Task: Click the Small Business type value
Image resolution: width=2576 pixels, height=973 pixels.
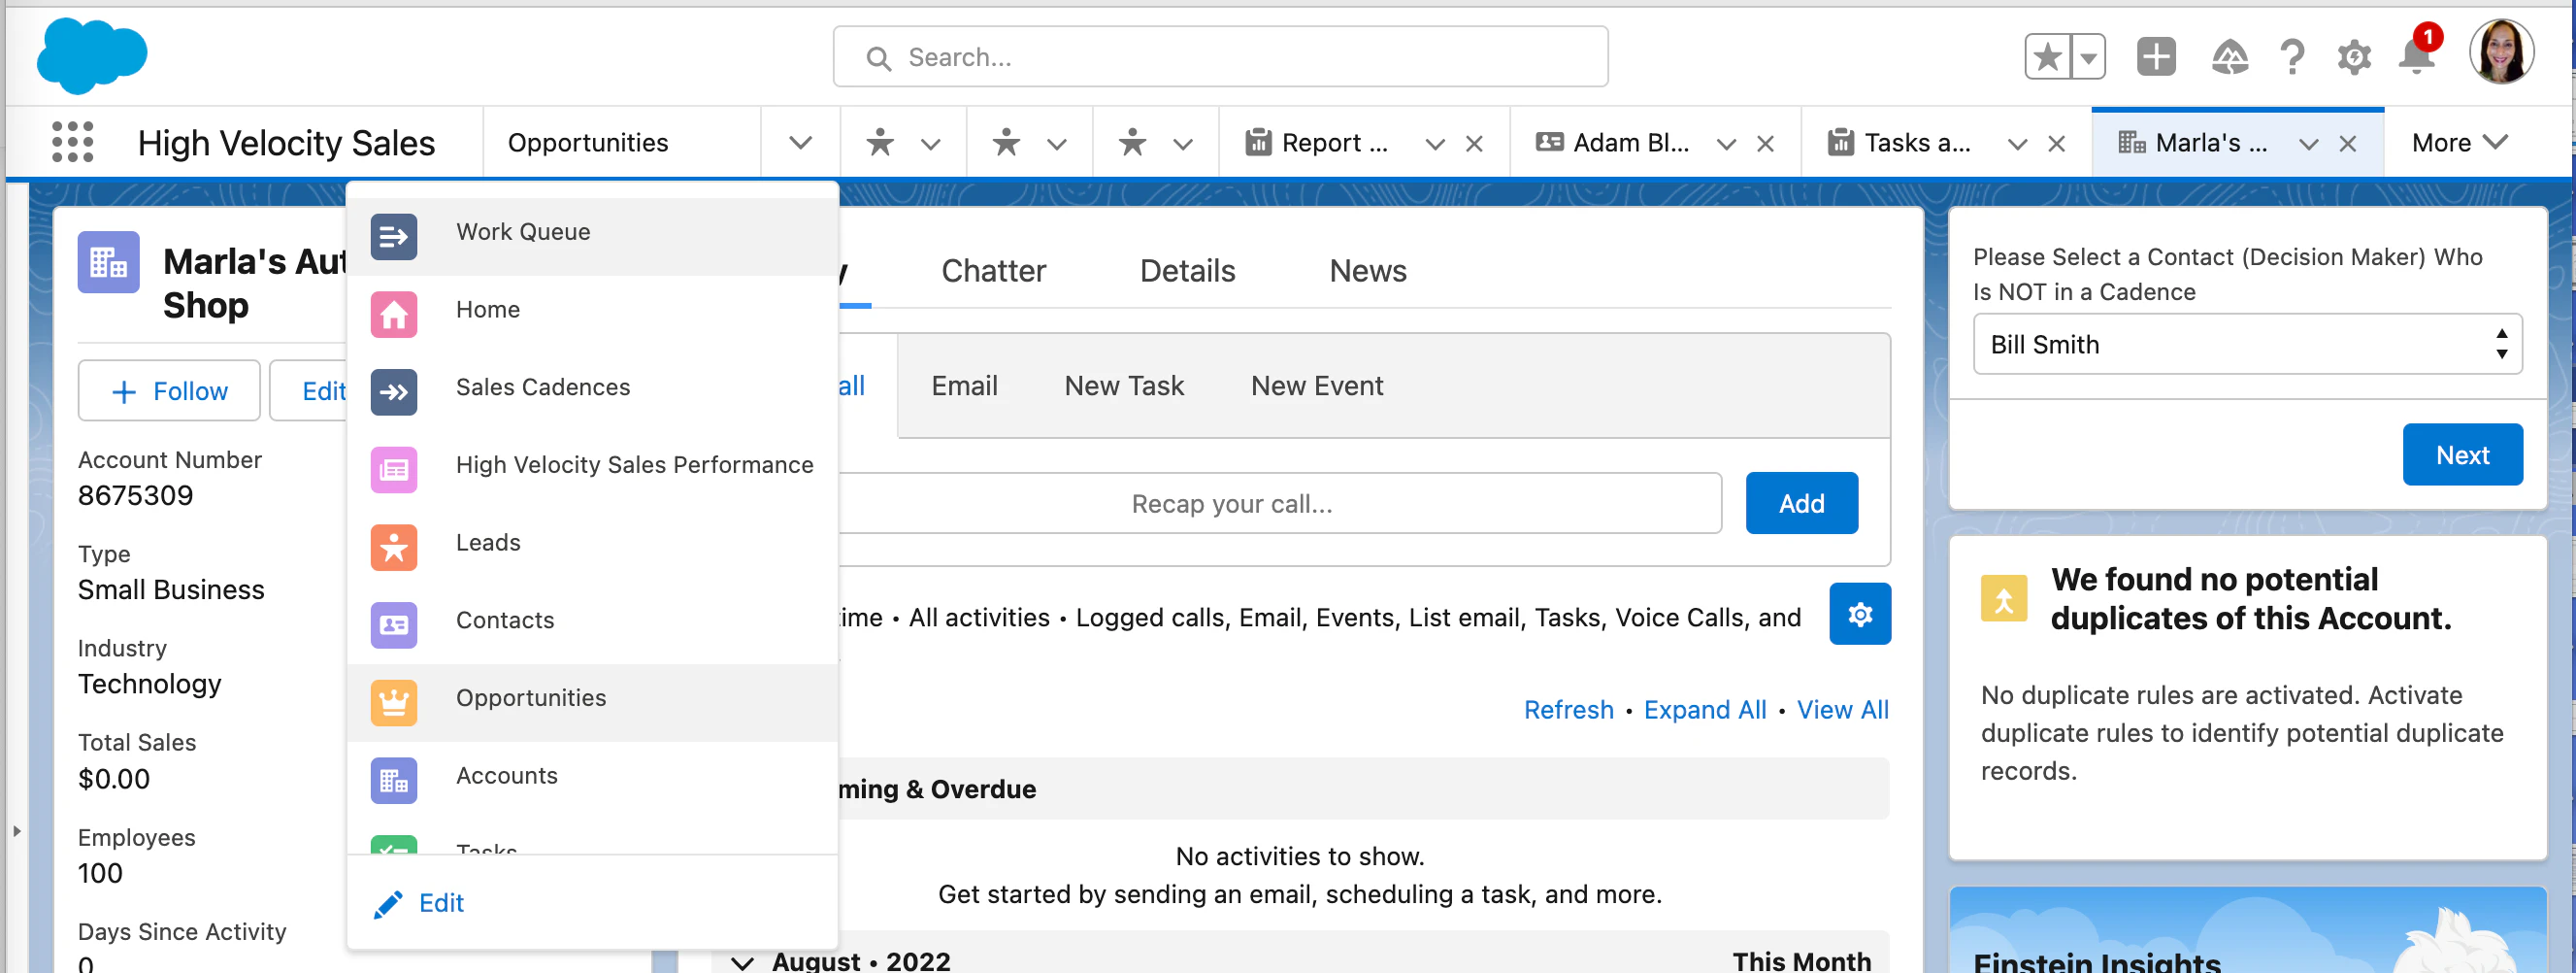Action: (171, 591)
